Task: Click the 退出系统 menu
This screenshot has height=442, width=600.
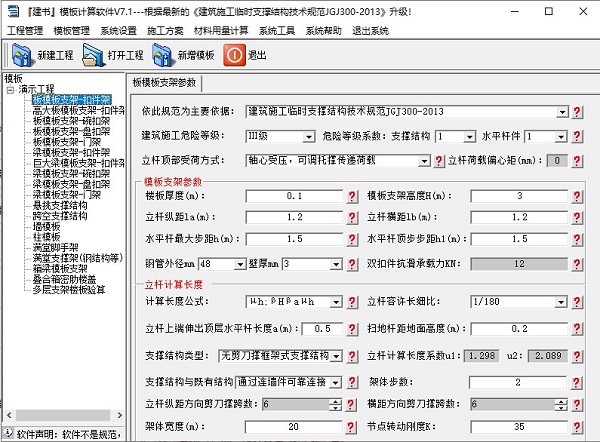Action: [x=370, y=31]
